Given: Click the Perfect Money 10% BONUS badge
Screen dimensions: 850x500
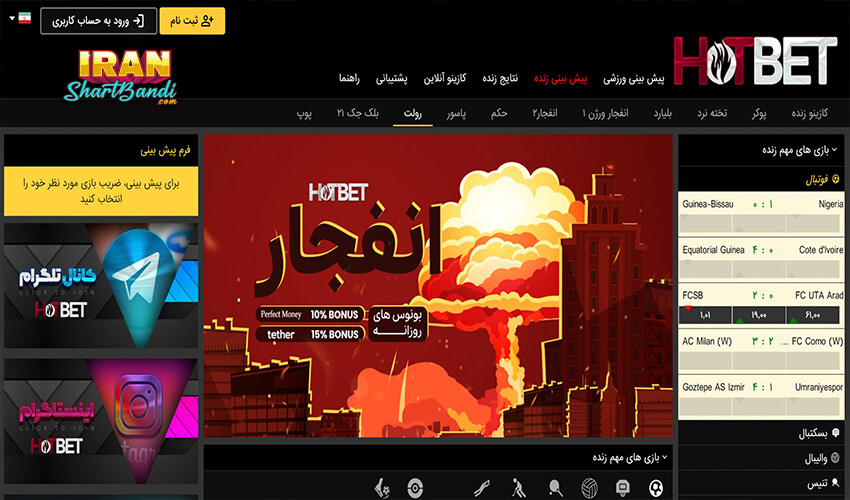Looking at the screenshot, I should pyautogui.click(x=310, y=315).
